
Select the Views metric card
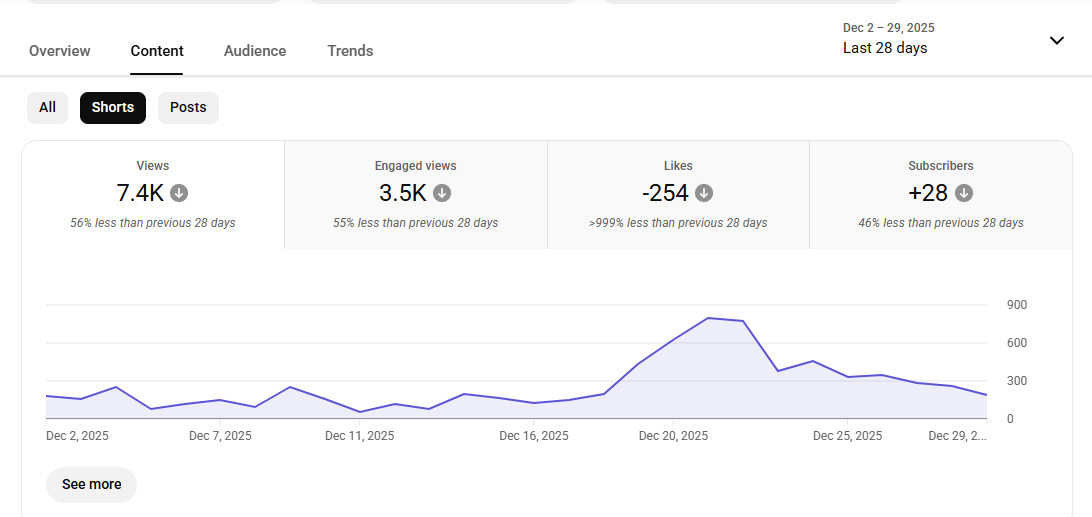point(153,195)
